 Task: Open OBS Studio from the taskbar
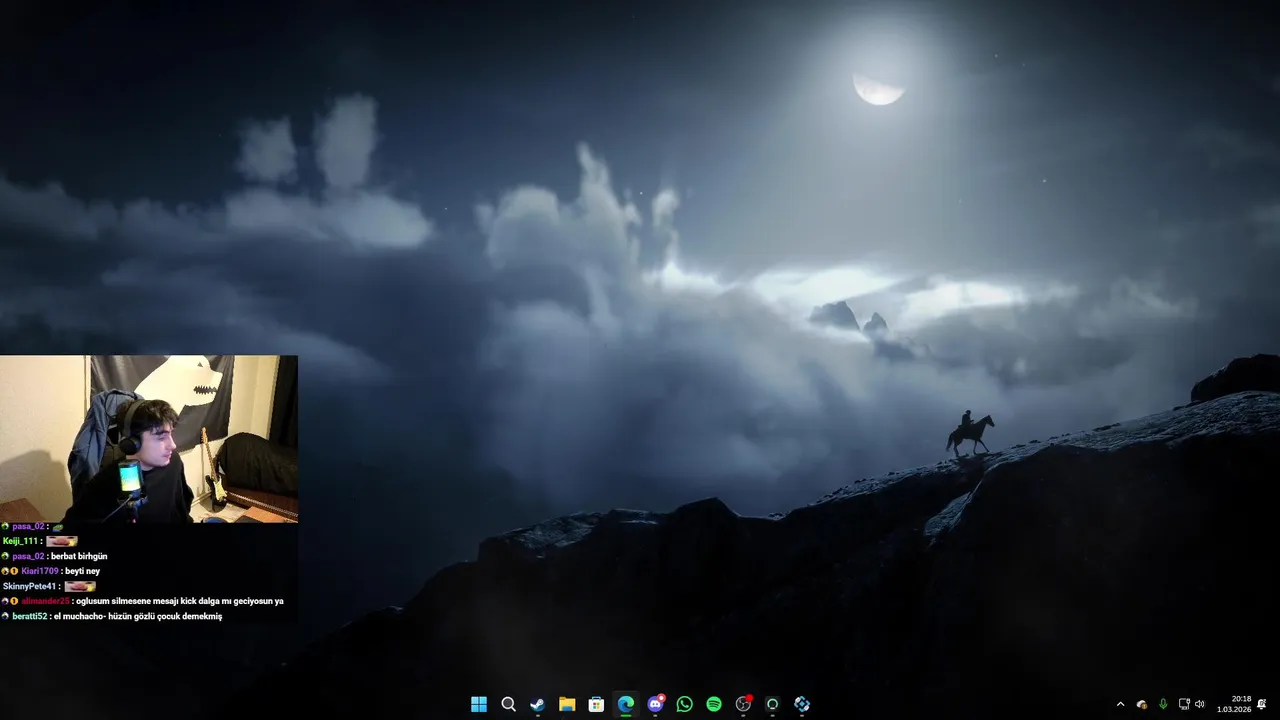point(743,704)
